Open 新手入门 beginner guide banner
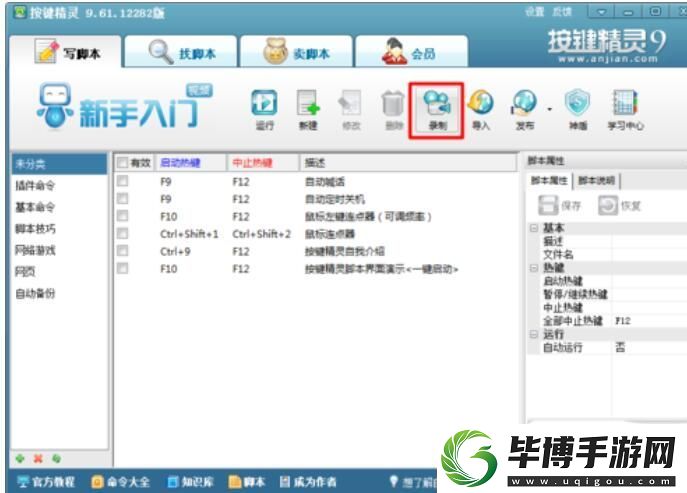 [x=124, y=106]
